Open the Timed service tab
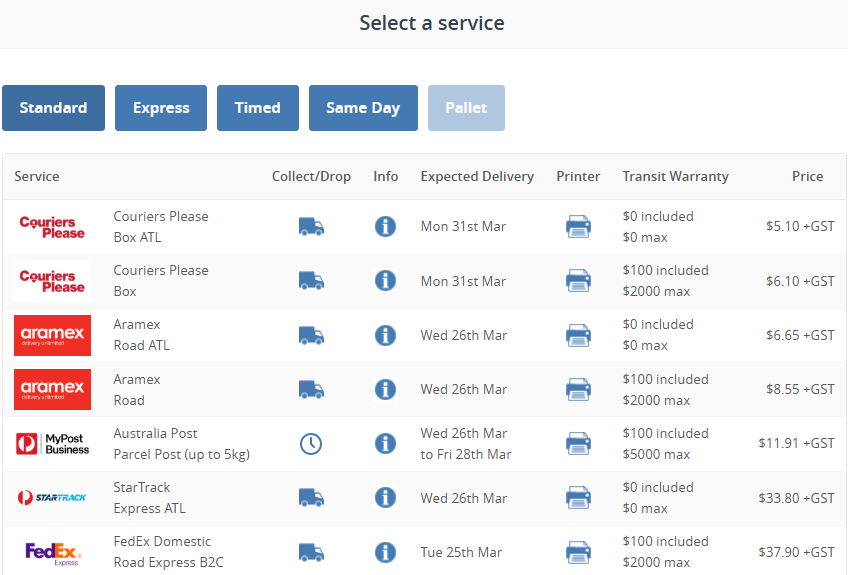848x575 pixels. (x=257, y=108)
